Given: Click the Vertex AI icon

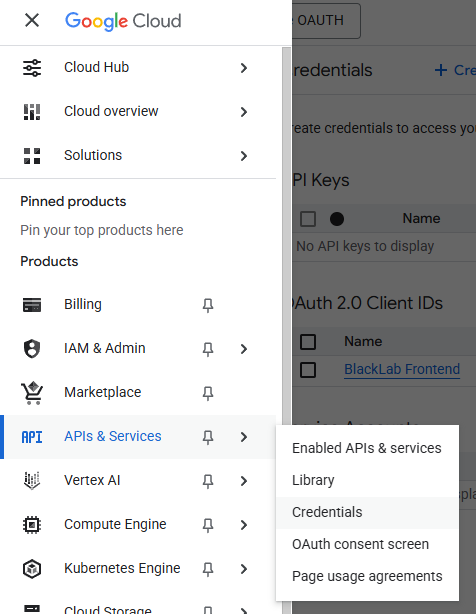Looking at the screenshot, I should [32, 480].
